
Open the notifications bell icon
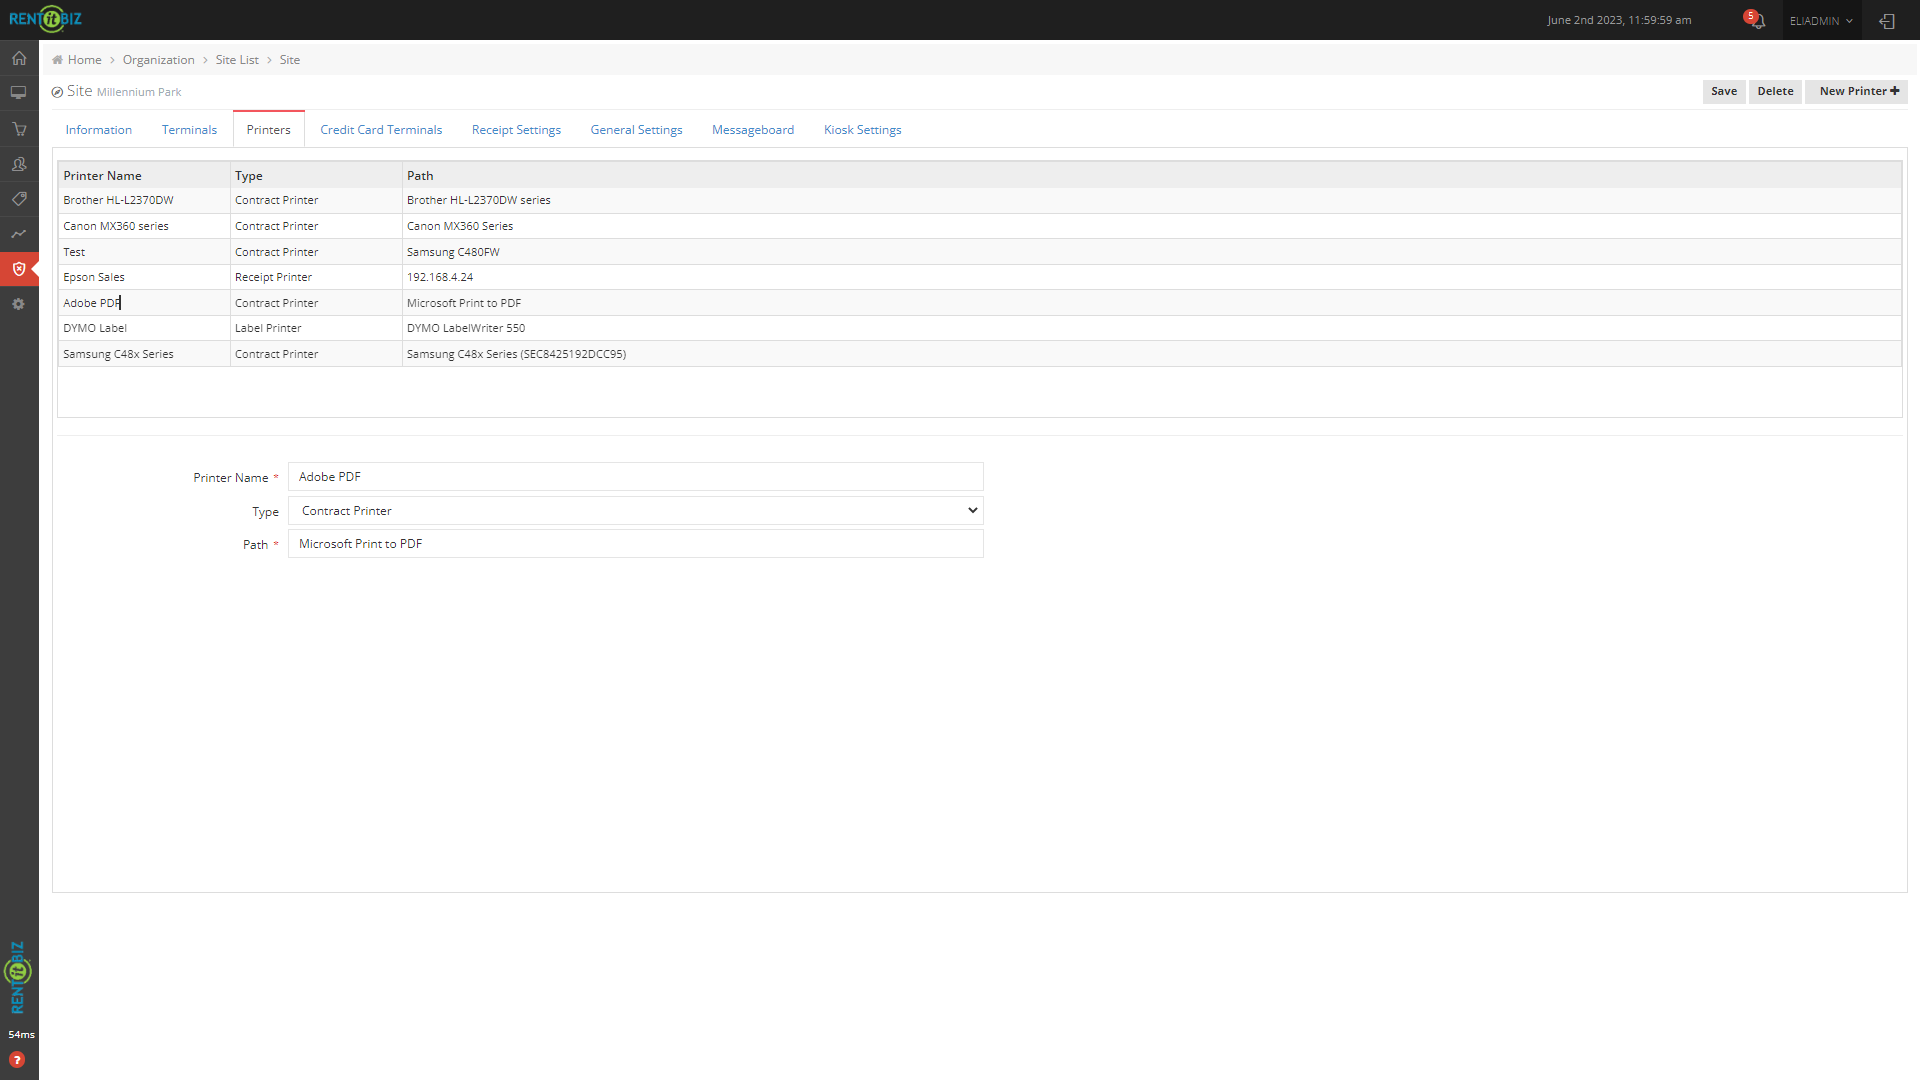tap(1757, 21)
